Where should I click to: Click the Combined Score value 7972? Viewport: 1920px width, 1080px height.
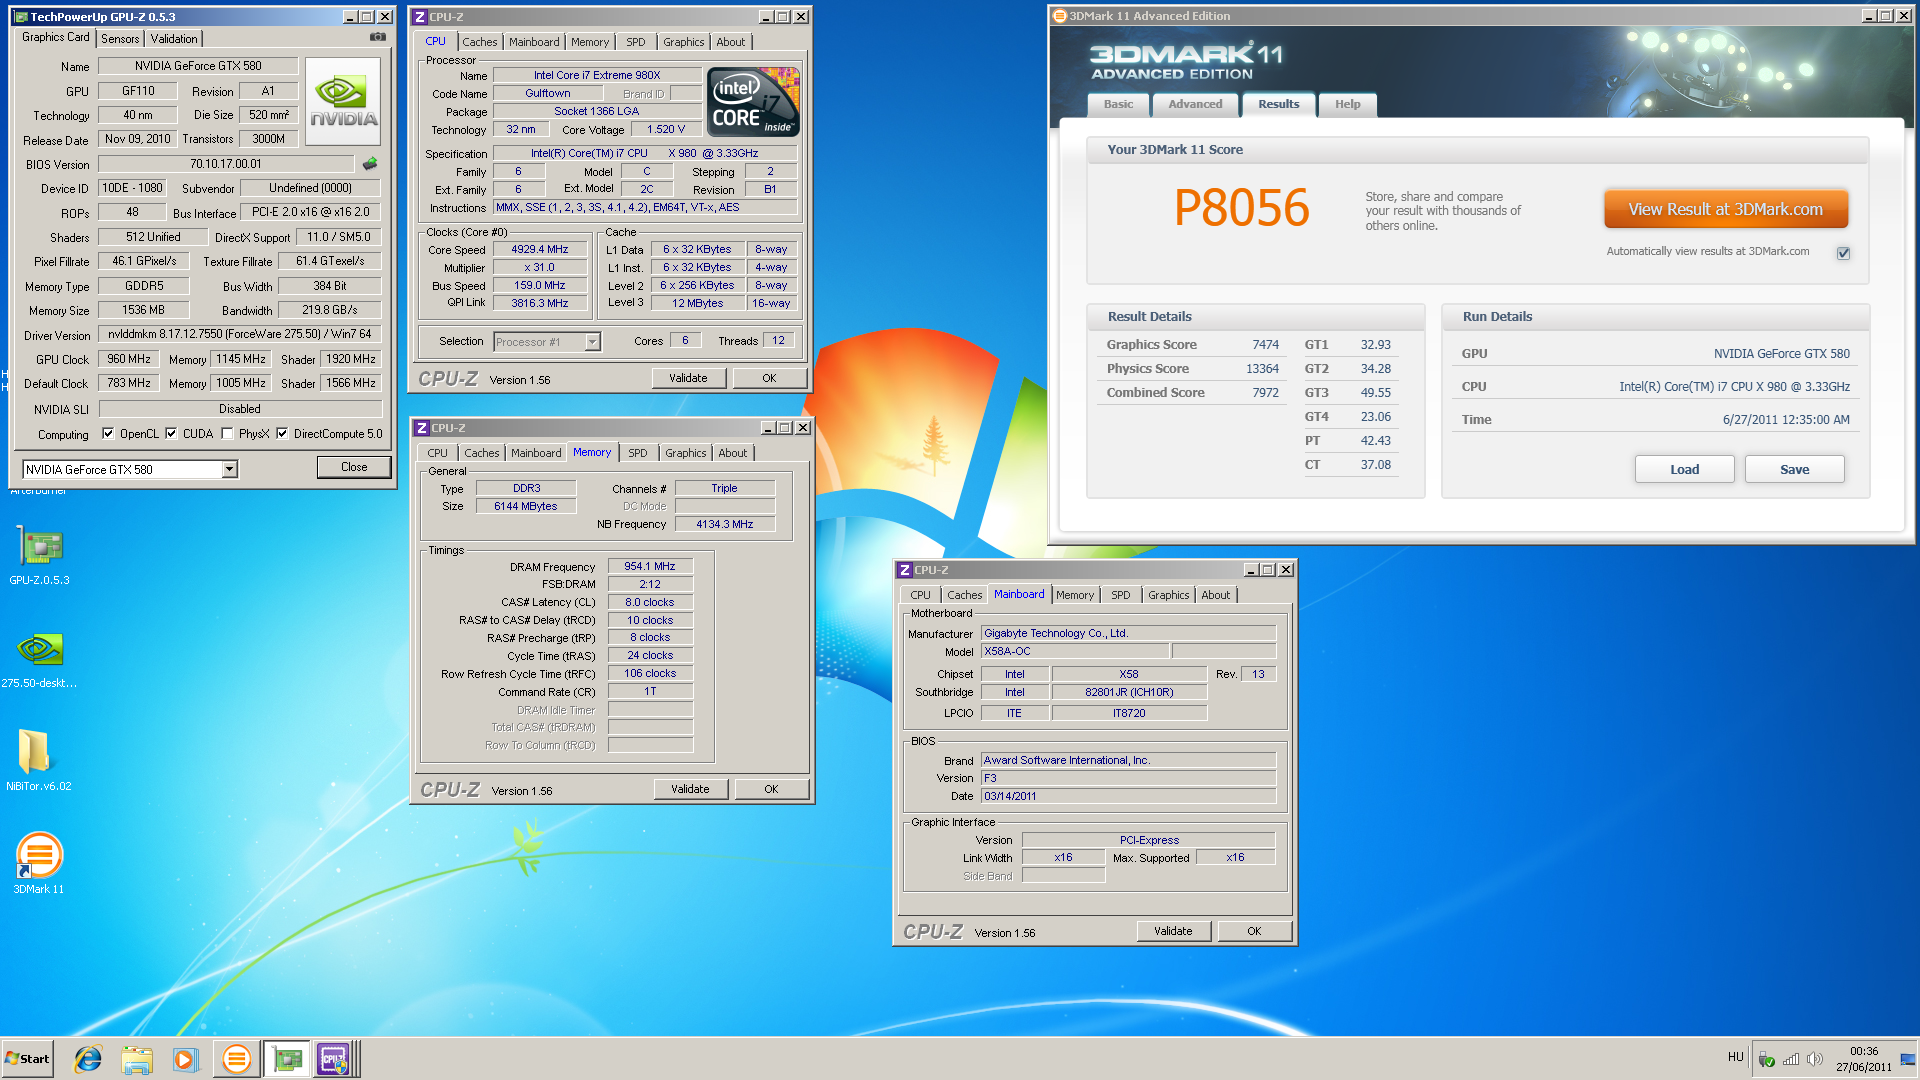point(1265,393)
